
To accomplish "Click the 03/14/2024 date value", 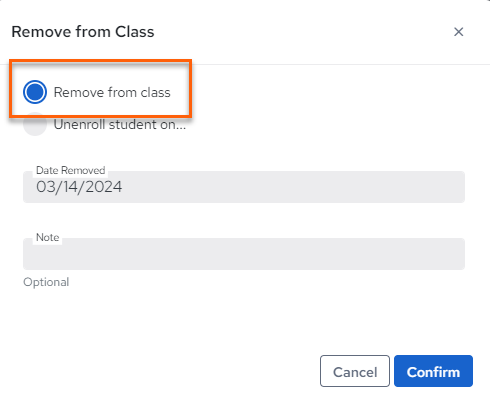I will click(79, 187).
